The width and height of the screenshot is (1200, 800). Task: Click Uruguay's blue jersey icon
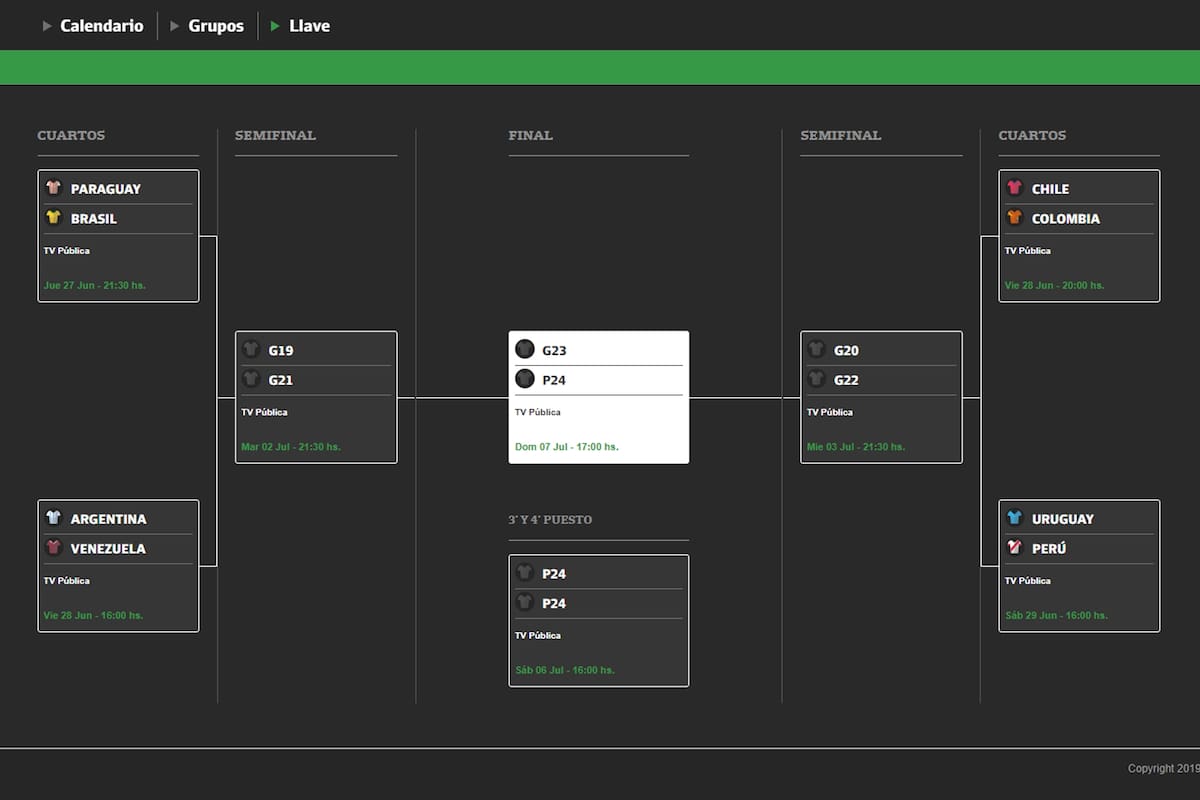coord(1014,518)
